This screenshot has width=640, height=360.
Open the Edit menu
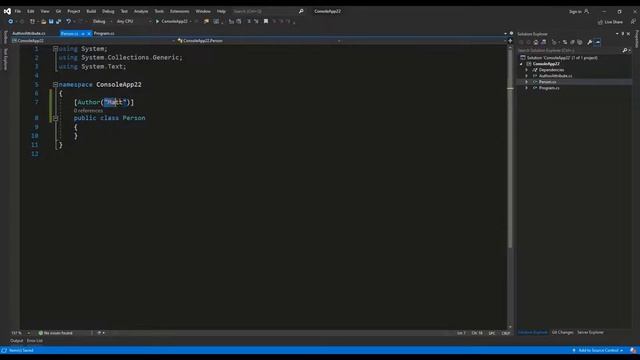tap(31, 11)
